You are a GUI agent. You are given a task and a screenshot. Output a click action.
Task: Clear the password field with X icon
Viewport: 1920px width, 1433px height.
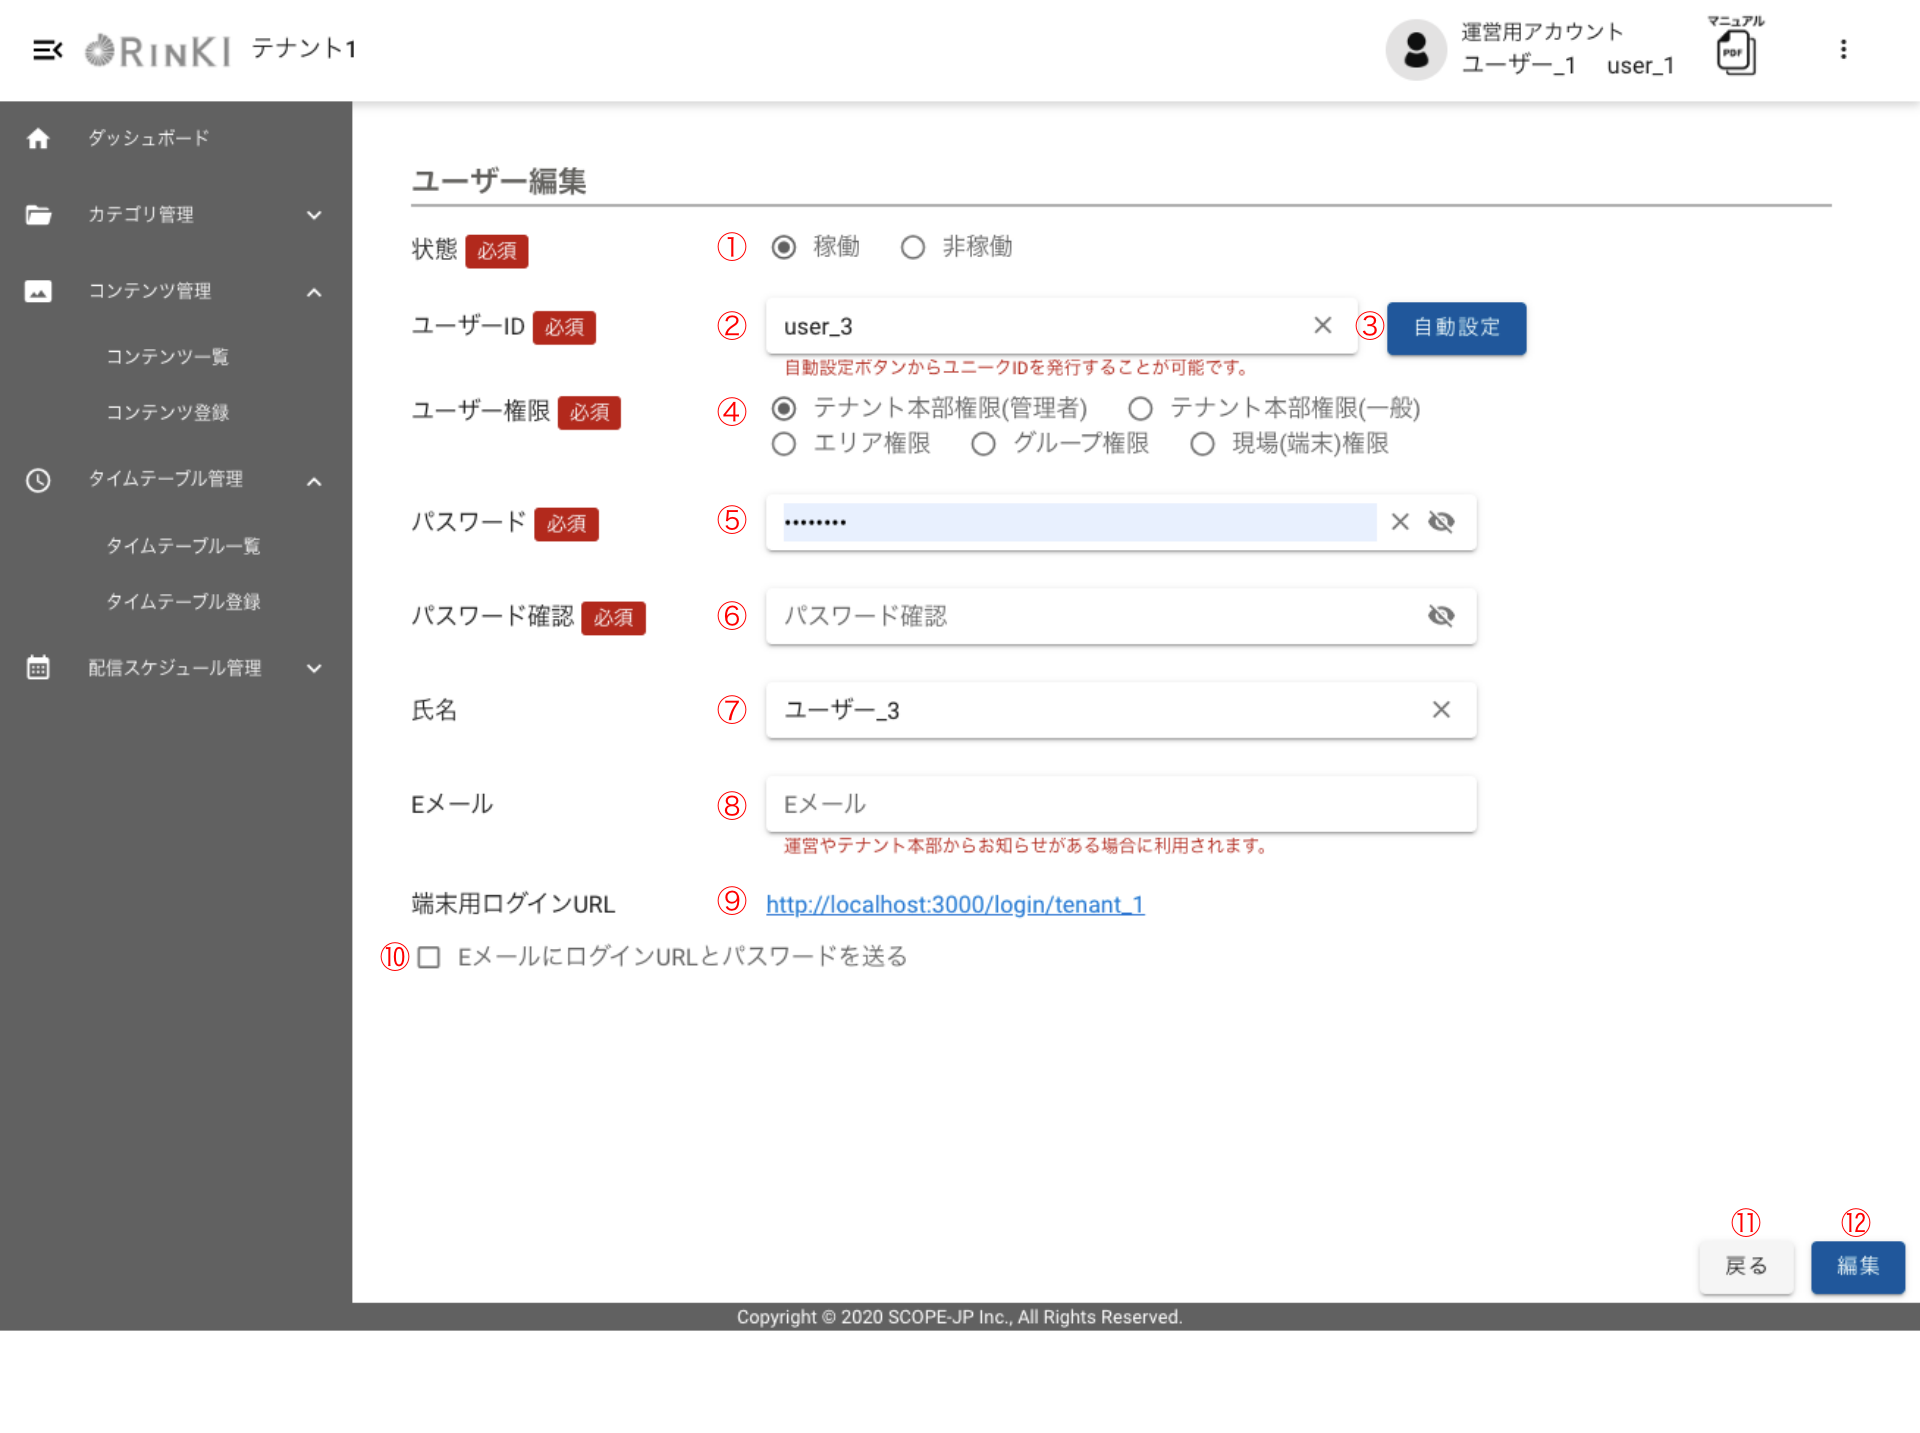[x=1400, y=522]
